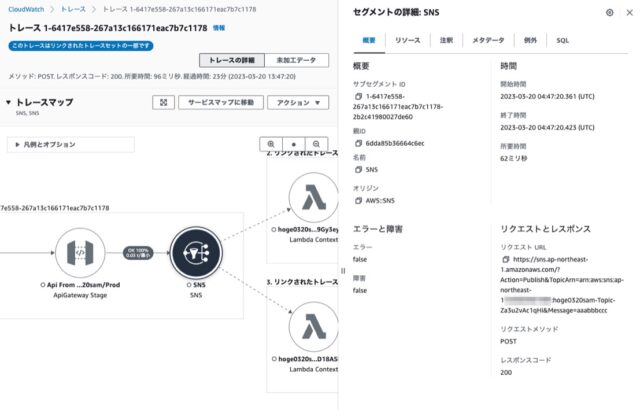Select the トレースの詳細 toggle button
This screenshot has height=410, width=640.
coord(232,60)
